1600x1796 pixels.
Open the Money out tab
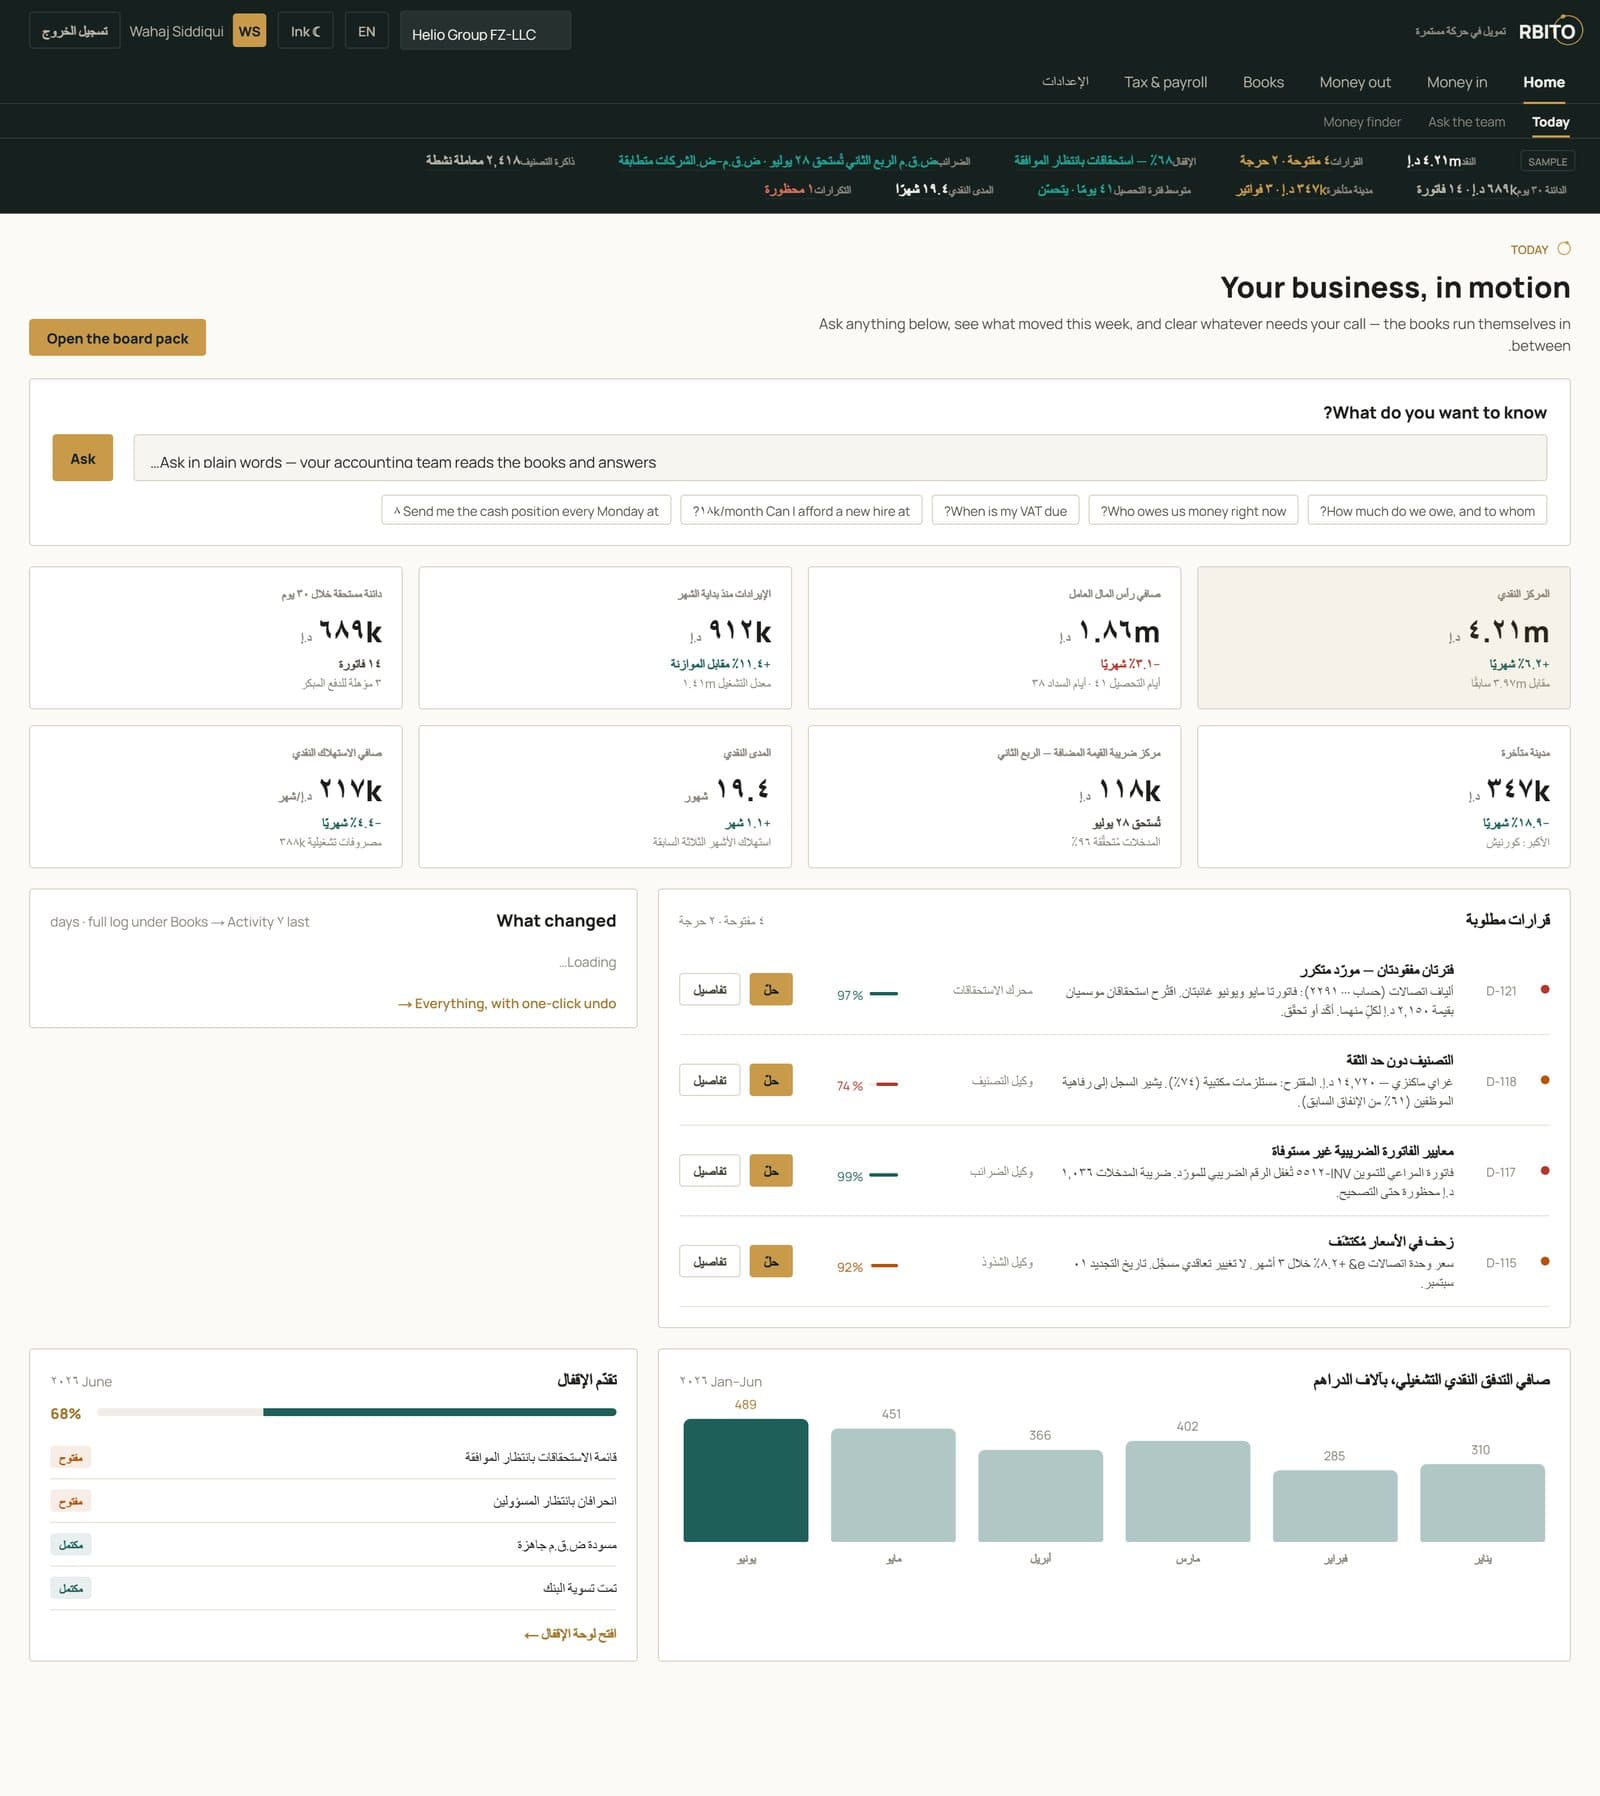[1355, 82]
